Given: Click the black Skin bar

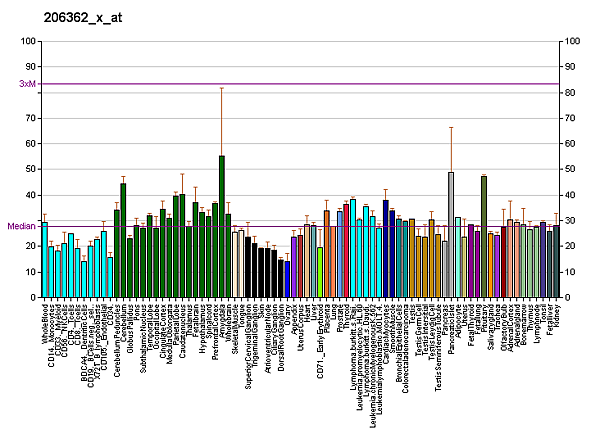Looking at the screenshot, I should pos(261,273).
